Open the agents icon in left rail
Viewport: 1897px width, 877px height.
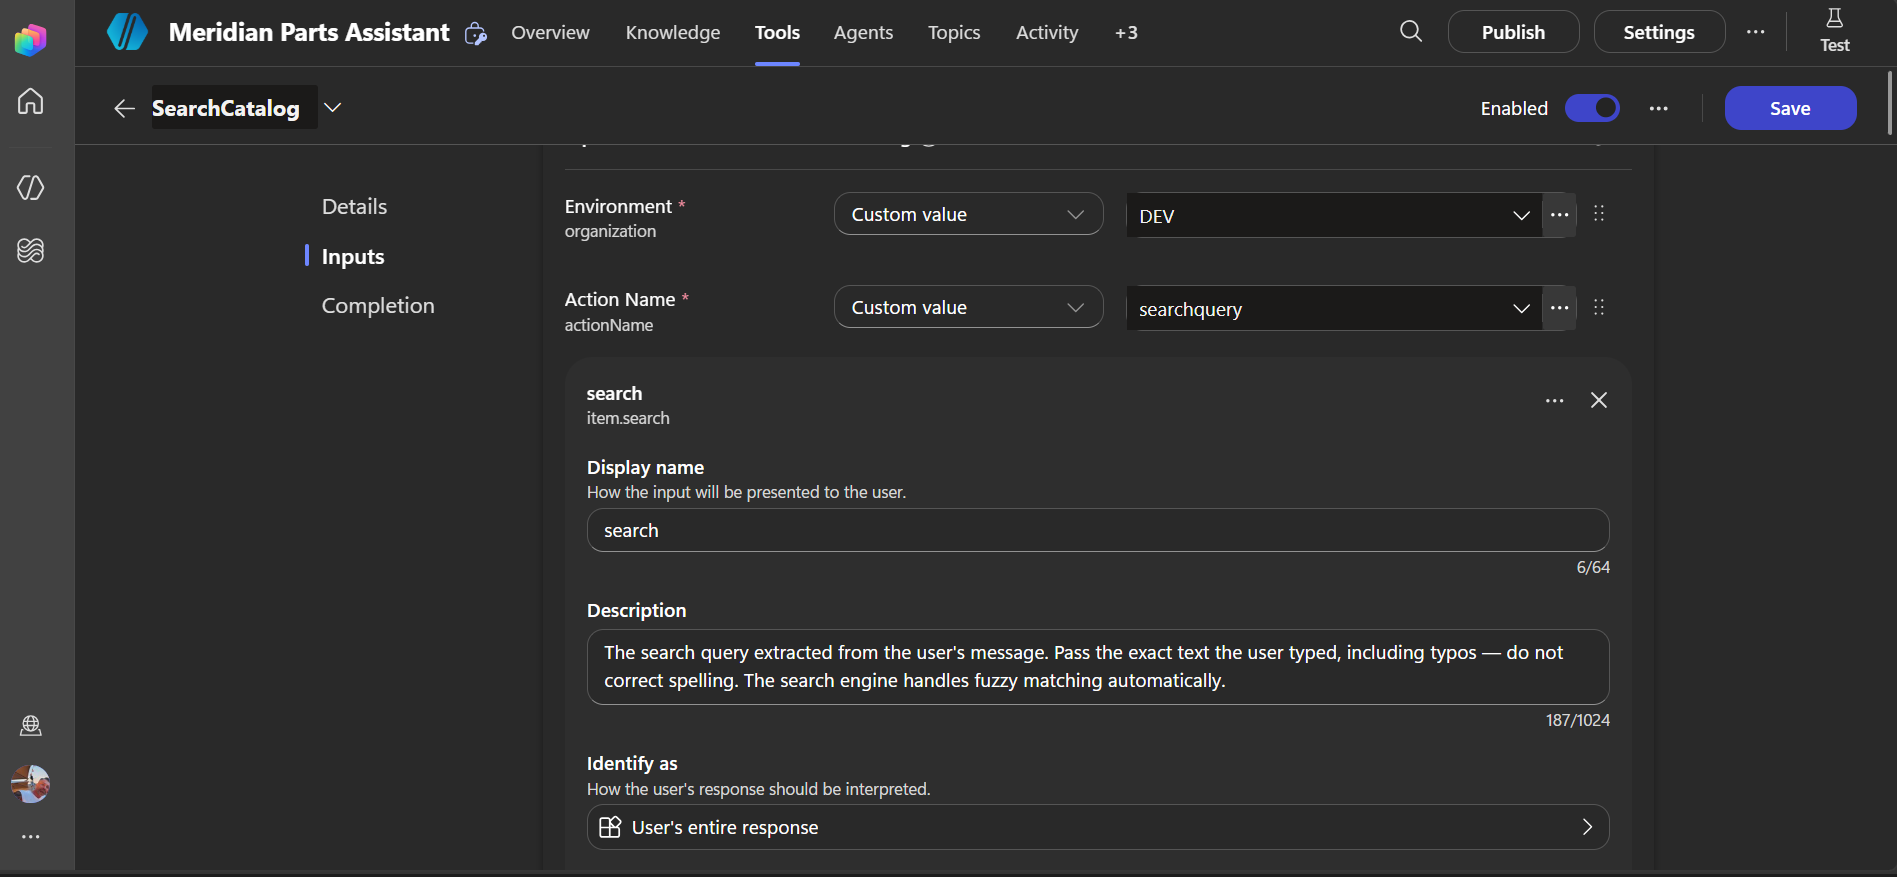click(31, 187)
